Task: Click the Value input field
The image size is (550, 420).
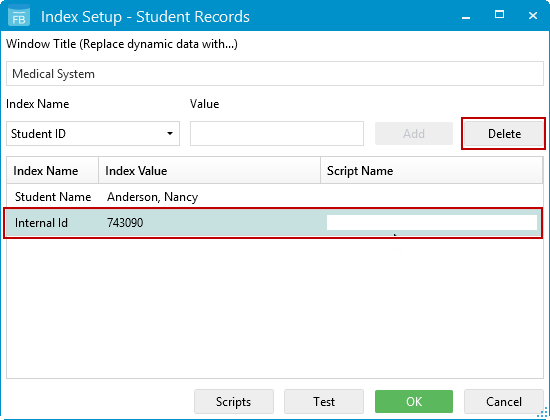Action: [x=277, y=134]
